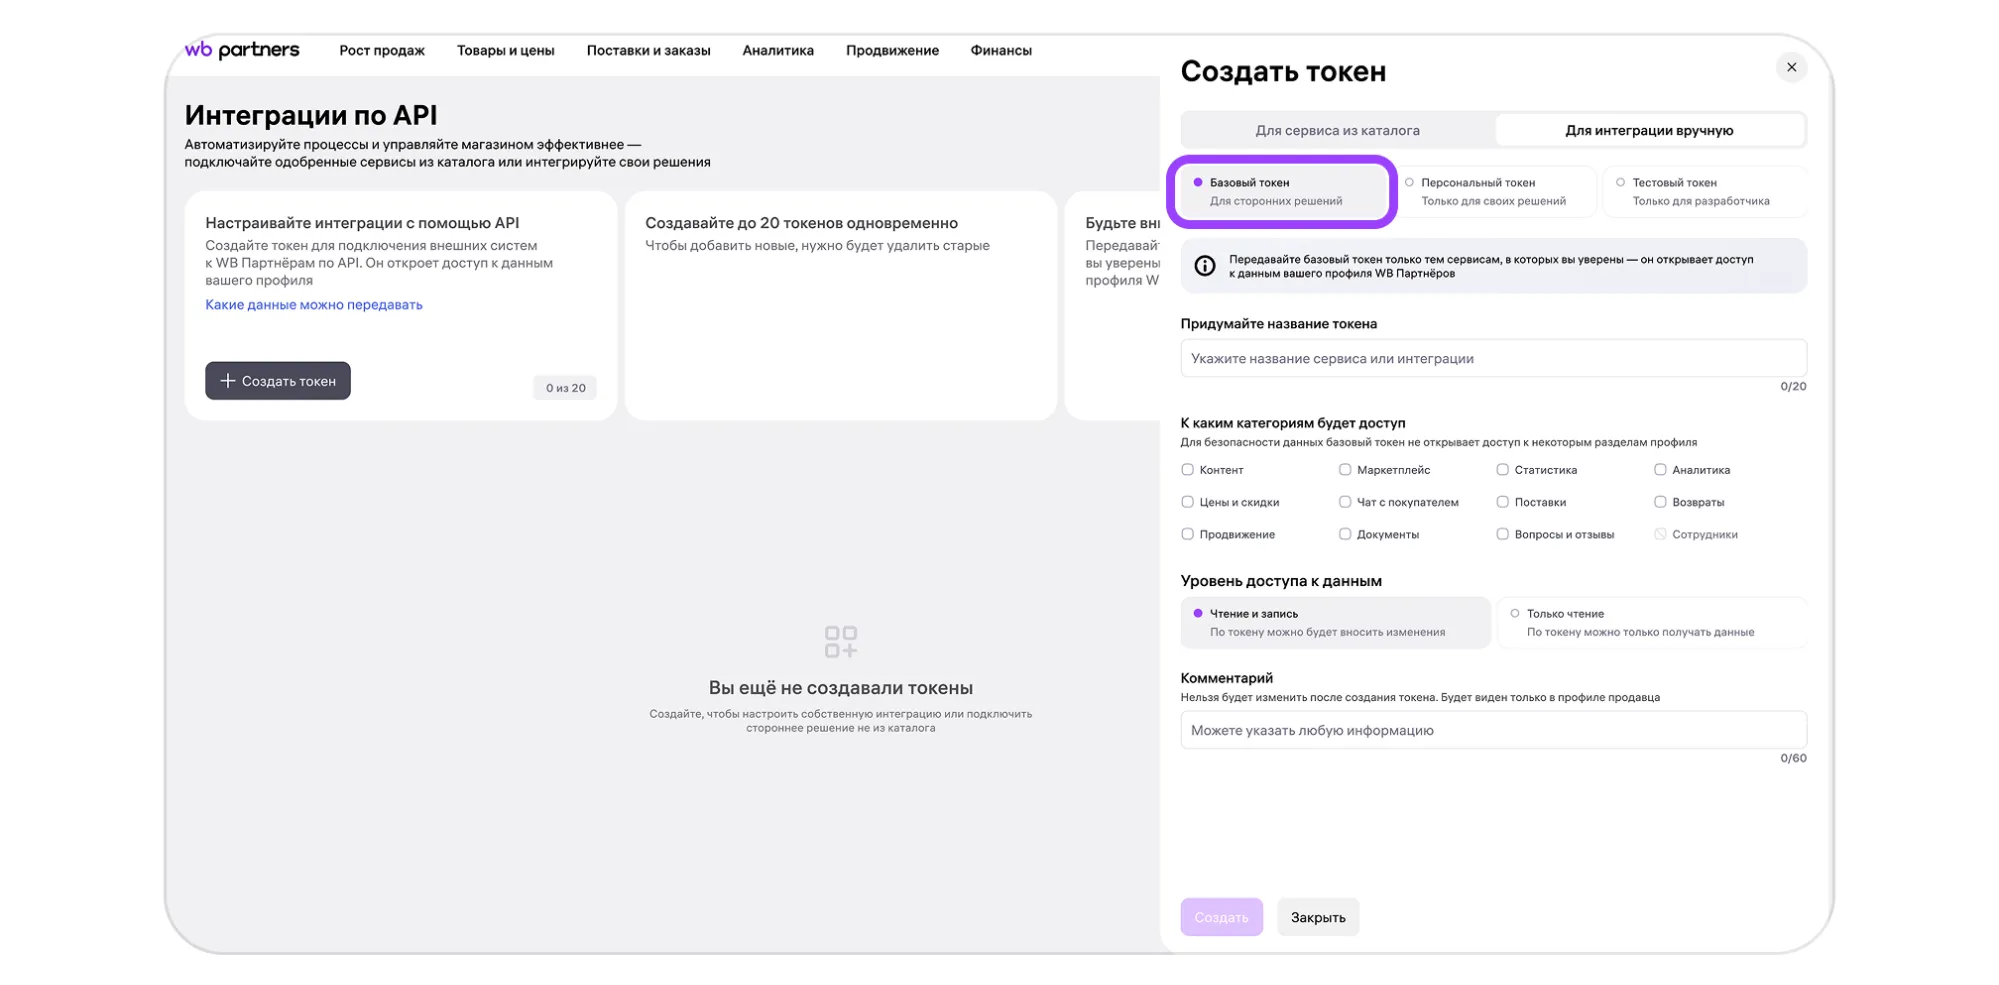Click the Комментарий text field
The width and height of the screenshot is (1999, 985).
[x=1492, y=730]
